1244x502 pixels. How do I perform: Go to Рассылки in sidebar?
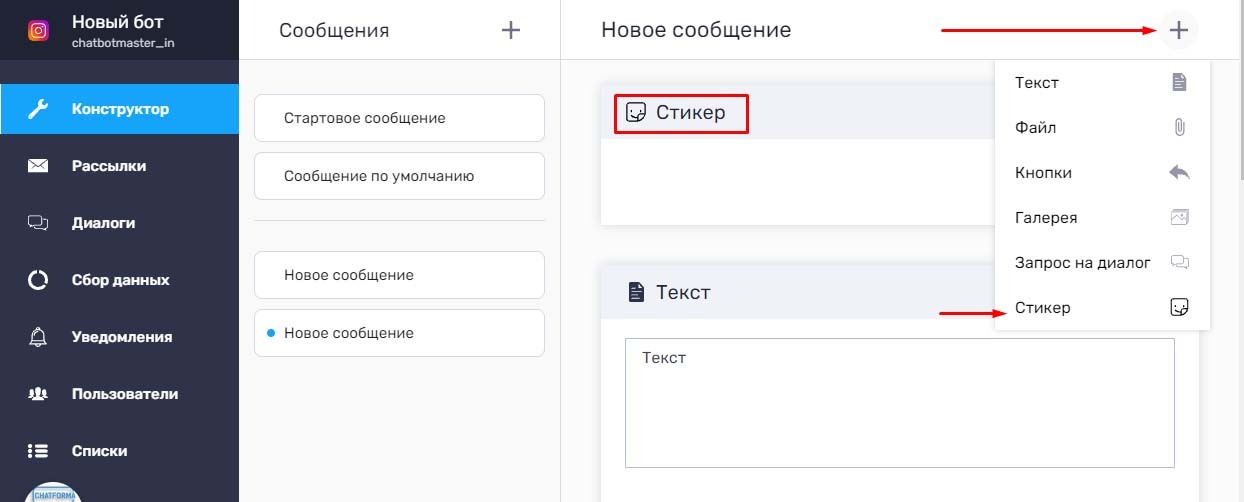[108, 166]
